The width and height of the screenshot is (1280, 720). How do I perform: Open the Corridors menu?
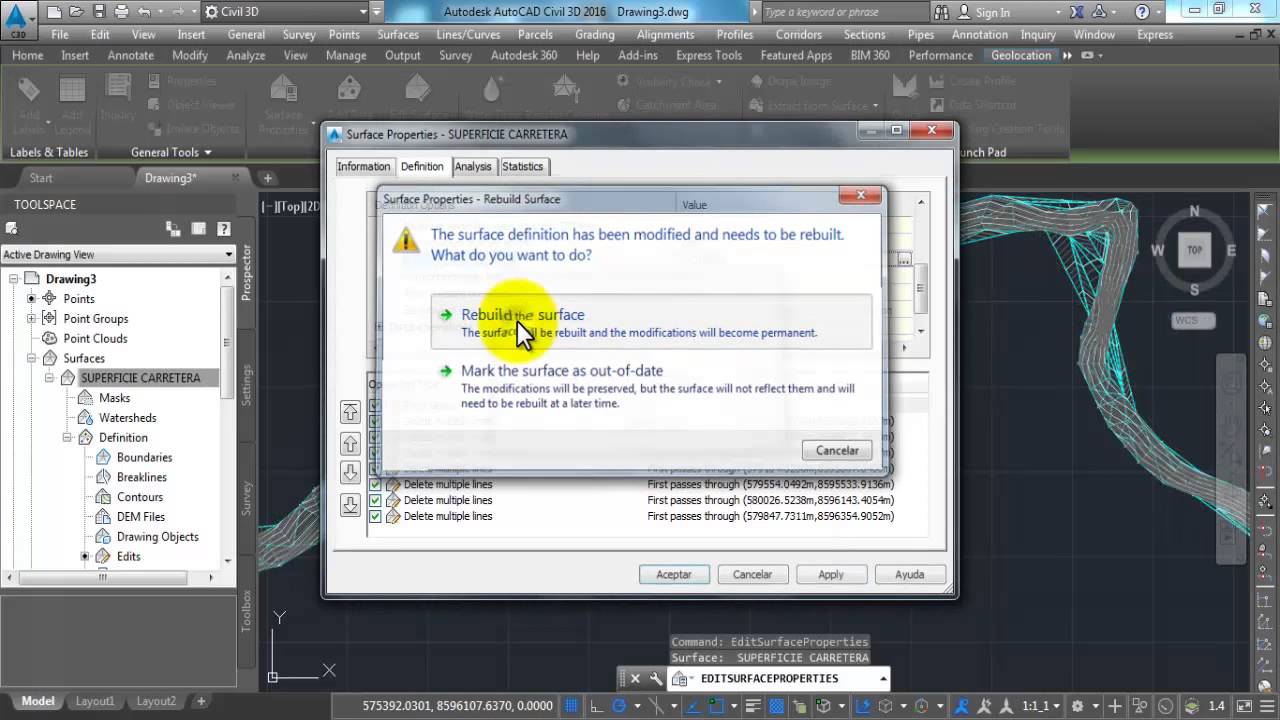(x=798, y=34)
